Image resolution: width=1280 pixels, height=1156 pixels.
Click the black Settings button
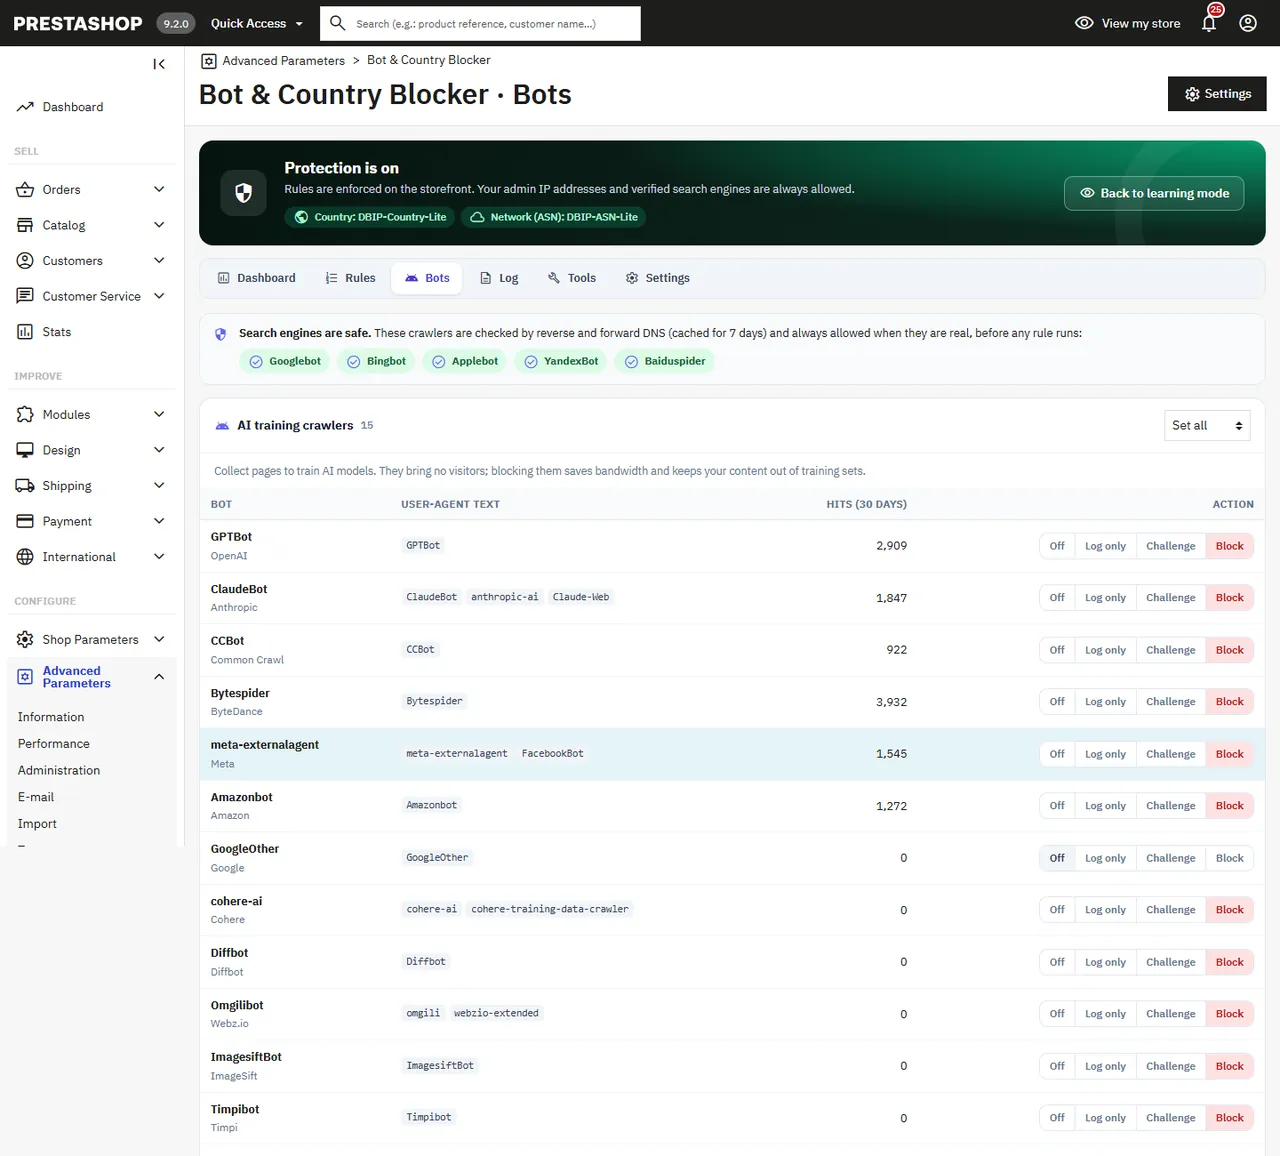click(x=1217, y=94)
